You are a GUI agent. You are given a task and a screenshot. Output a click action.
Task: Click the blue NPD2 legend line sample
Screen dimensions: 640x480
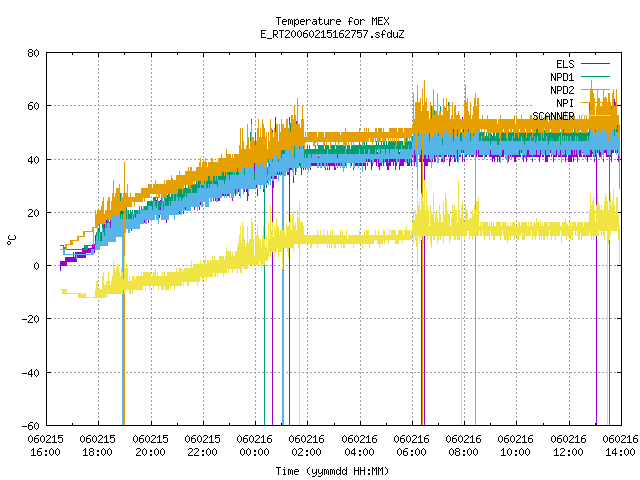(595, 89)
